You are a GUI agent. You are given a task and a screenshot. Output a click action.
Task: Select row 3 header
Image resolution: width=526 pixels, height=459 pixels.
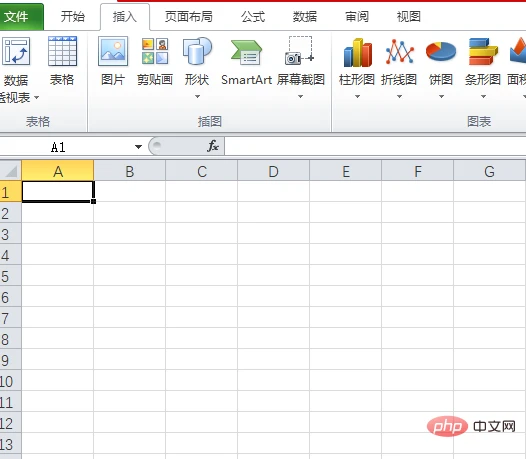10,234
